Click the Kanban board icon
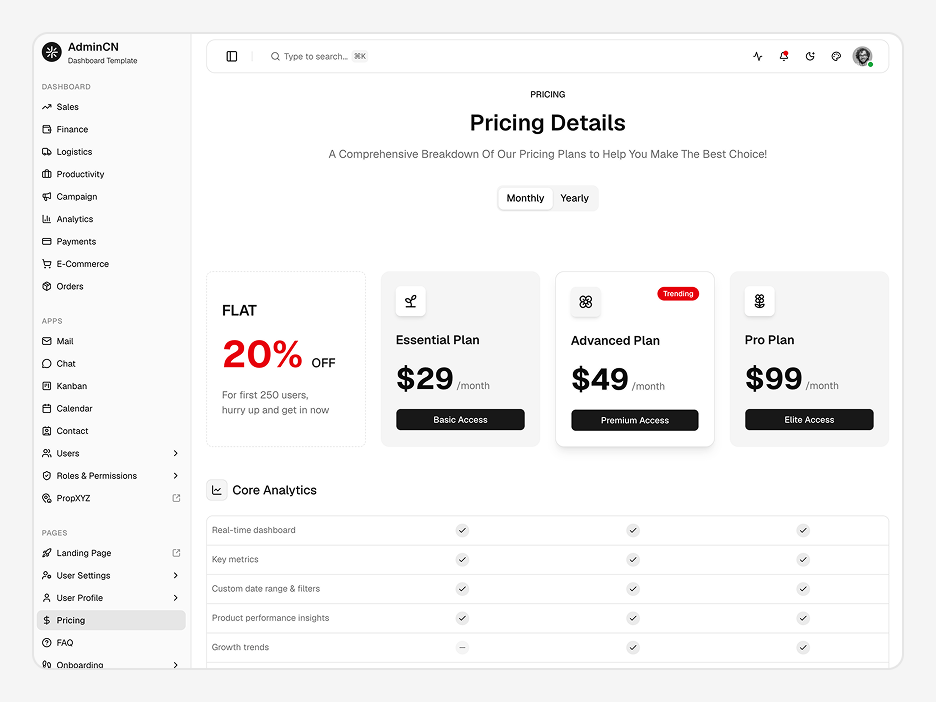The height and width of the screenshot is (702, 936). pos(47,386)
